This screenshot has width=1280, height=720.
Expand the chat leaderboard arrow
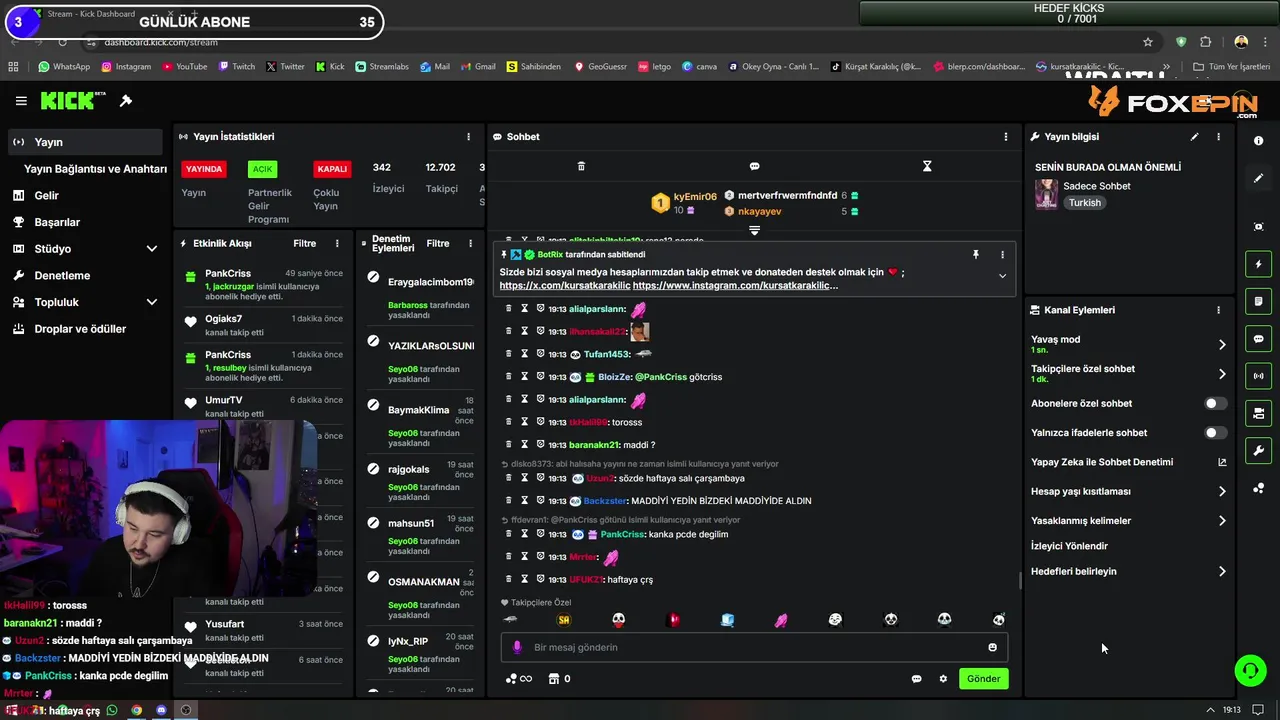(x=754, y=231)
